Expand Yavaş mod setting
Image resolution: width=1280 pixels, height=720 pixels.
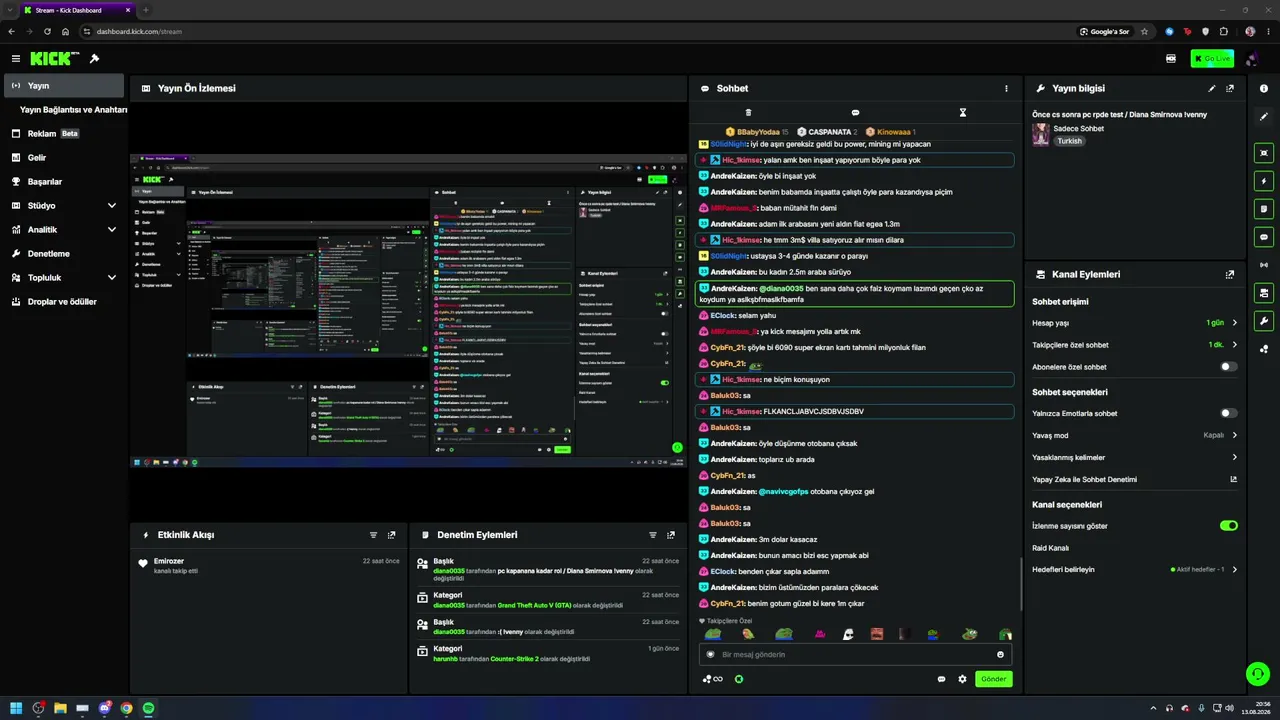1135,435
